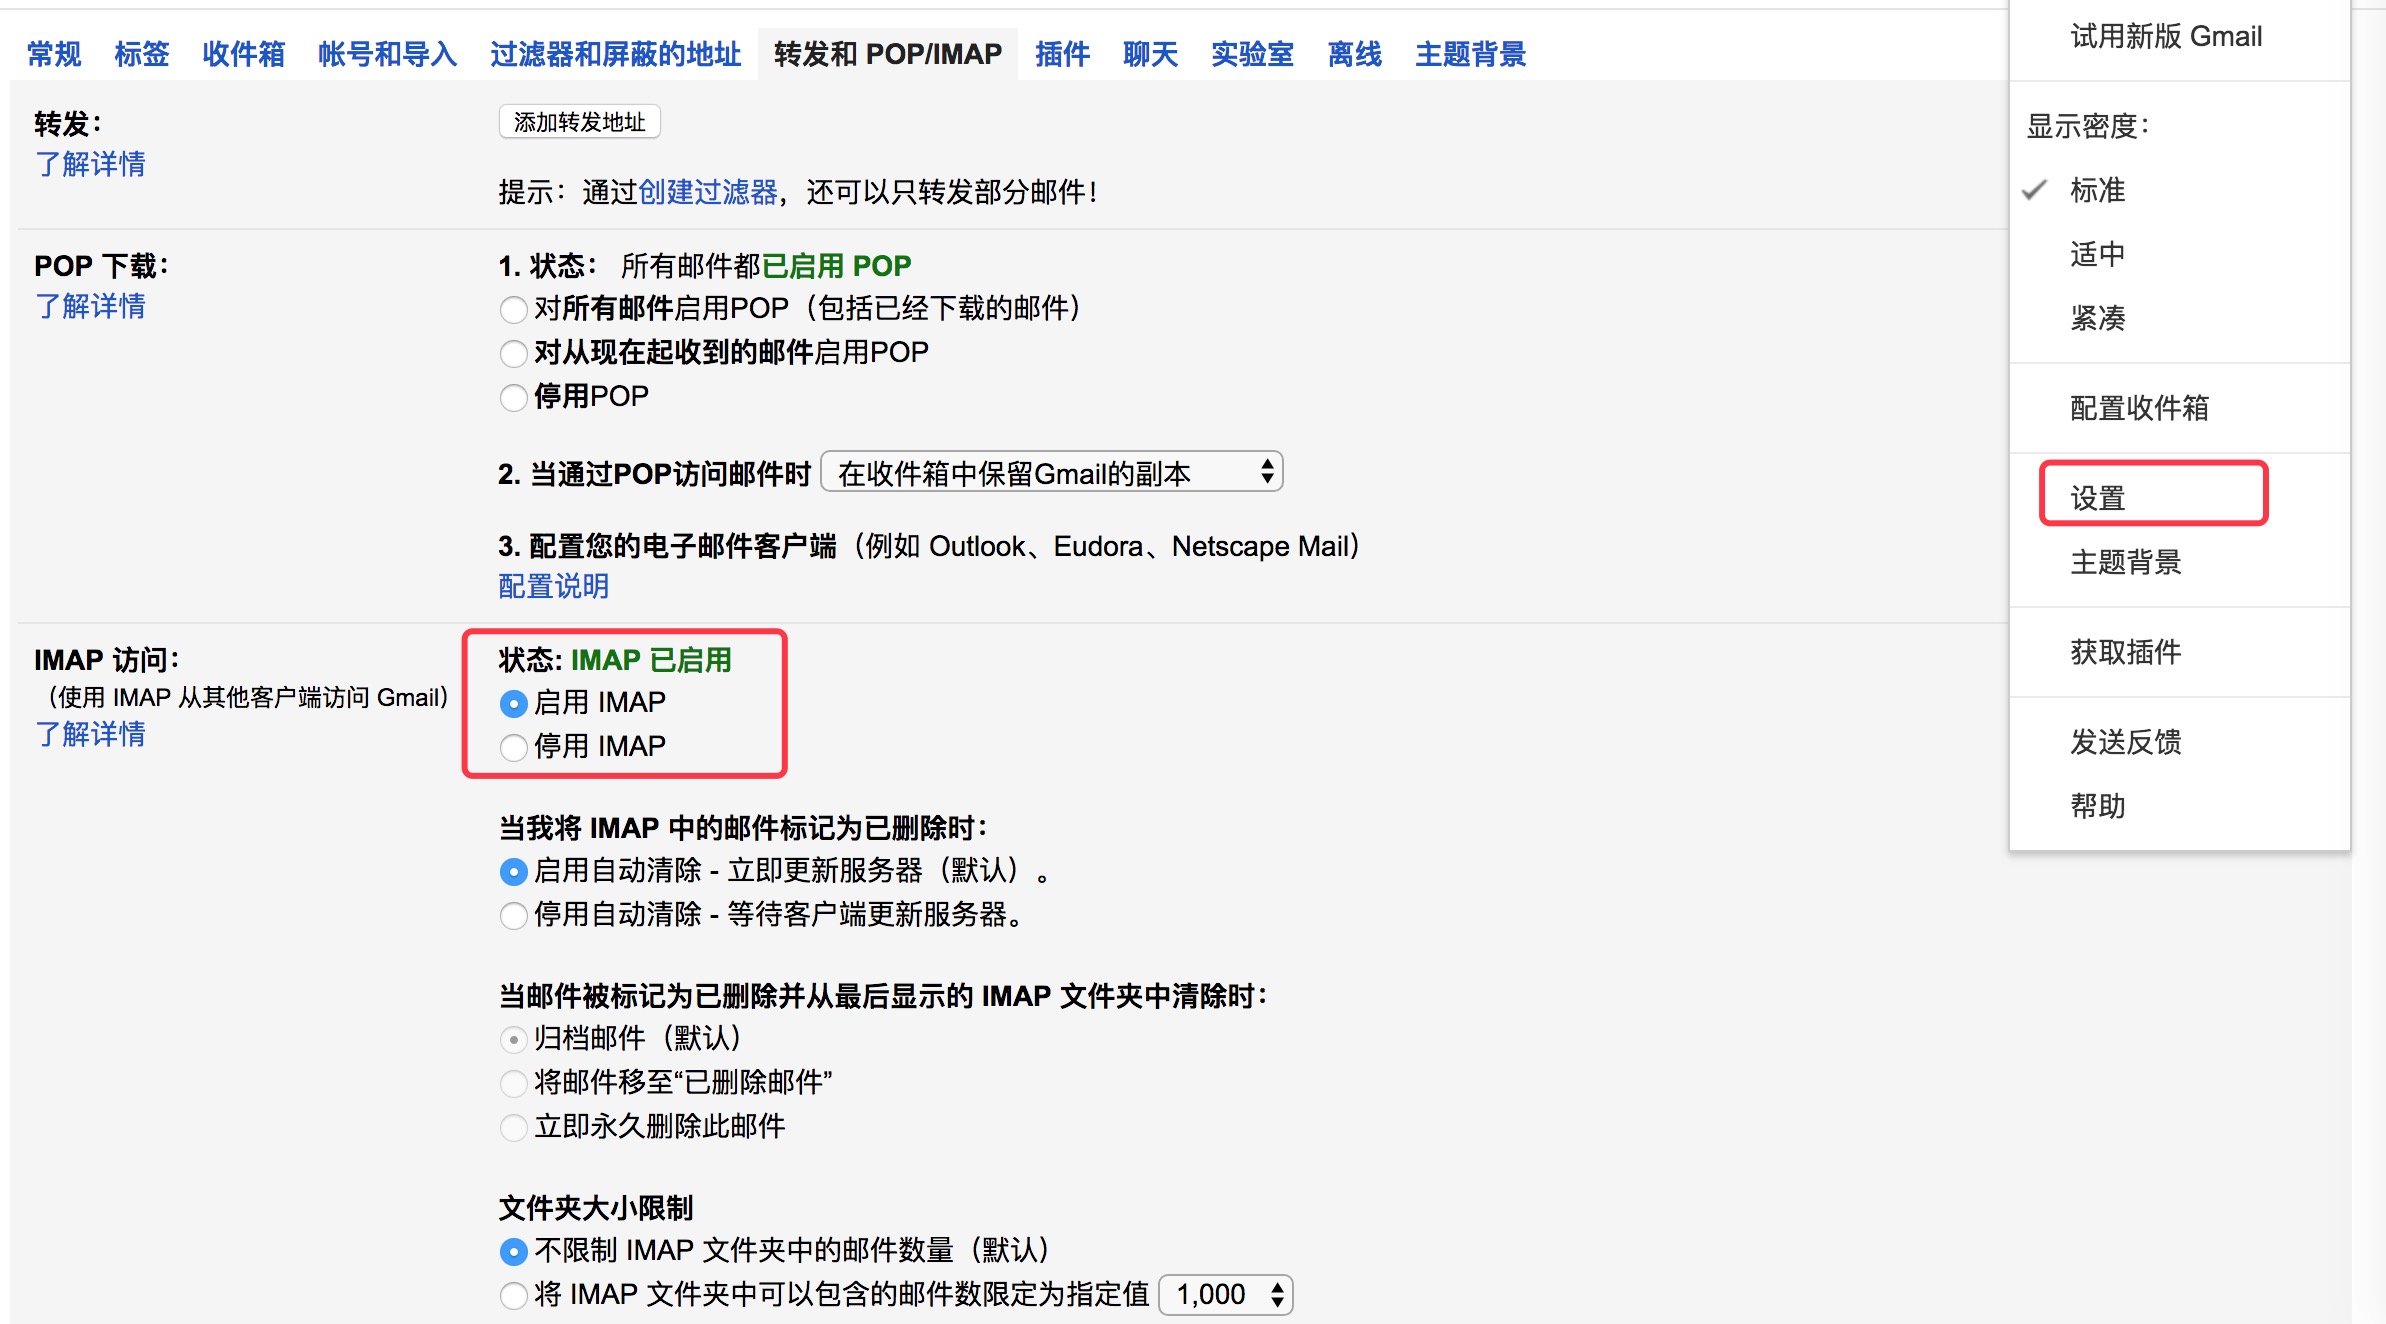Select 立即永久删除此邮件 option
Image resolution: width=2386 pixels, height=1324 pixels.
point(514,1128)
